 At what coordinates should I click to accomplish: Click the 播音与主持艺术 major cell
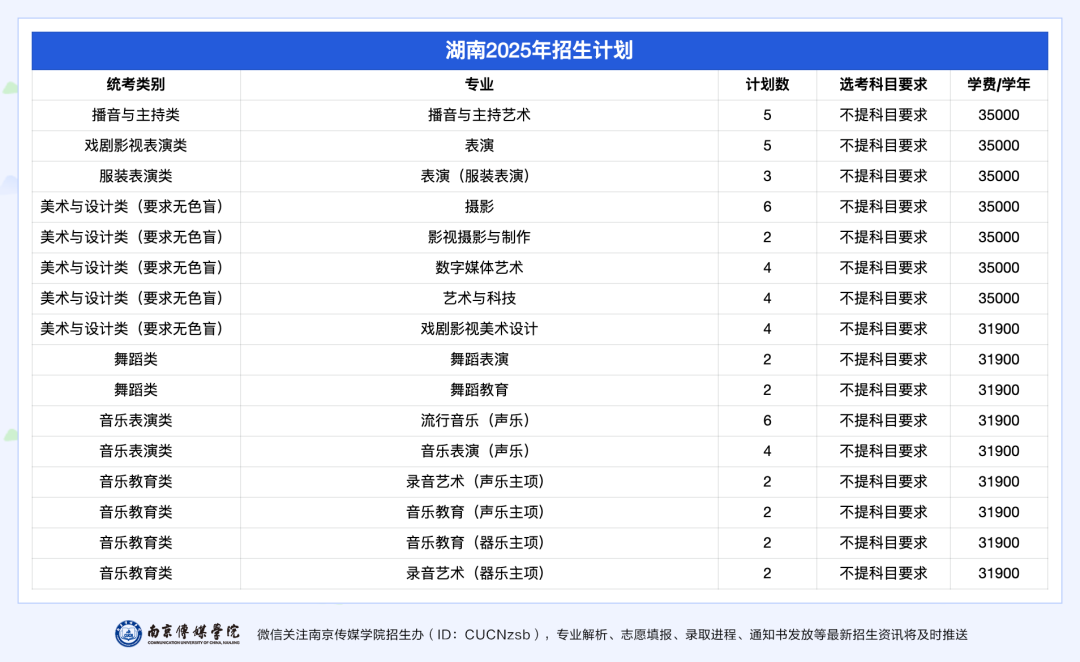click(479, 115)
